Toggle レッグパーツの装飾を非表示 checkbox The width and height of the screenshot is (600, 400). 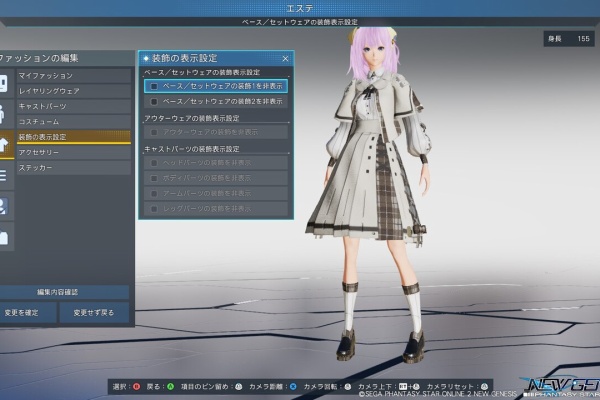(154, 209)
